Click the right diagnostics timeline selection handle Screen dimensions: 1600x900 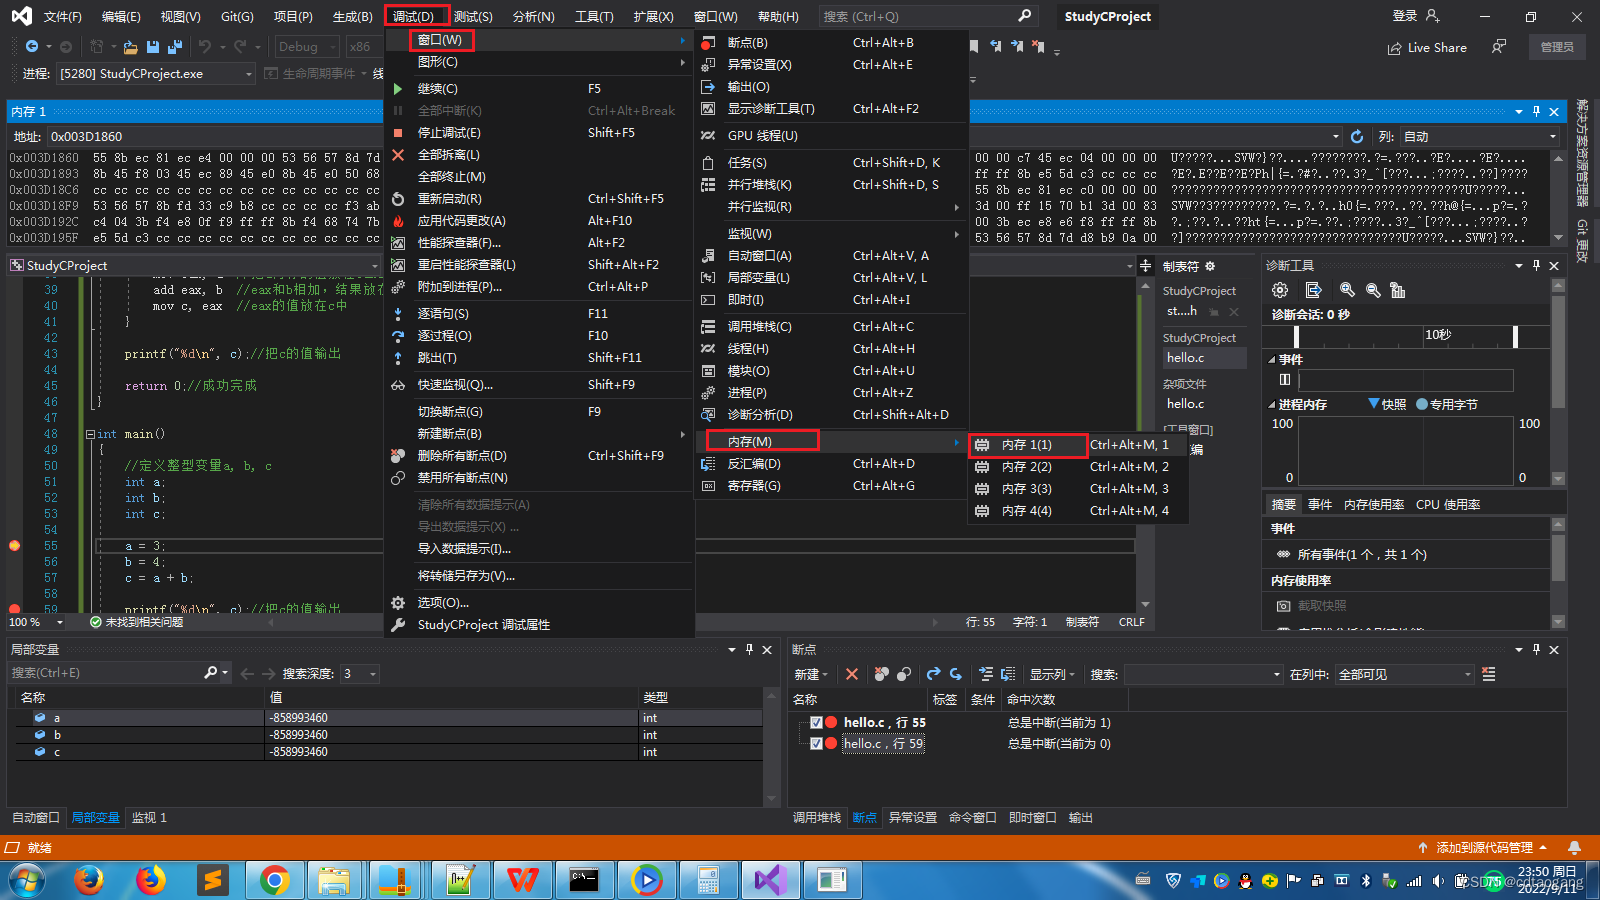point(1515,337)
